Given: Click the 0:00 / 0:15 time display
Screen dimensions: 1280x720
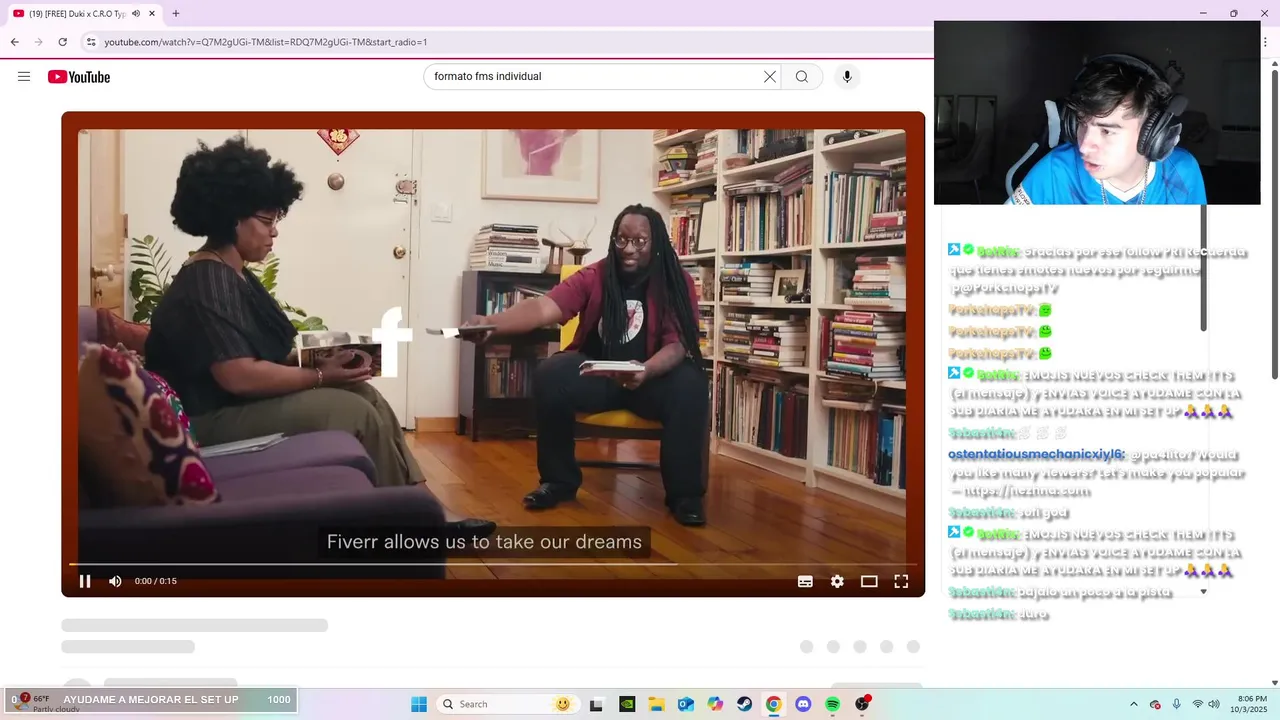Looking at the screenshot, I should tap(156, 581).
